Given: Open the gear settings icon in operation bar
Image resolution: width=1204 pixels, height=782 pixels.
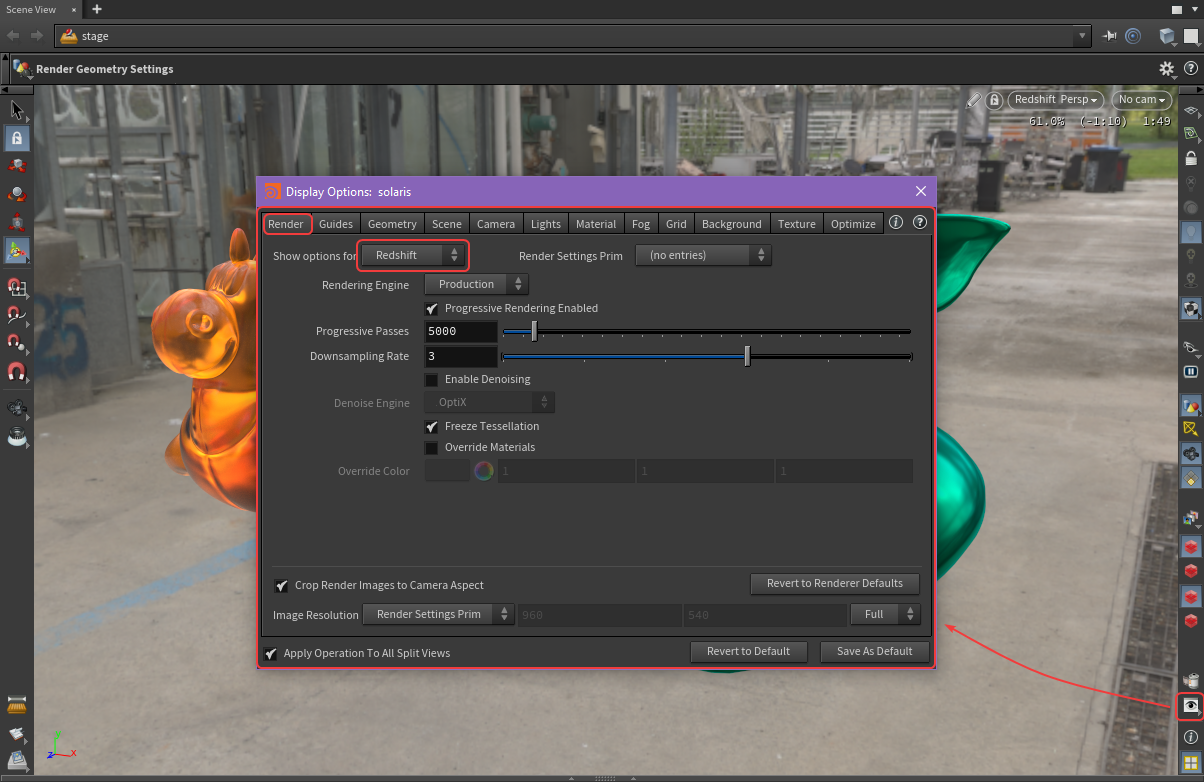Looking at the screenshot, I should [1166, 69].
